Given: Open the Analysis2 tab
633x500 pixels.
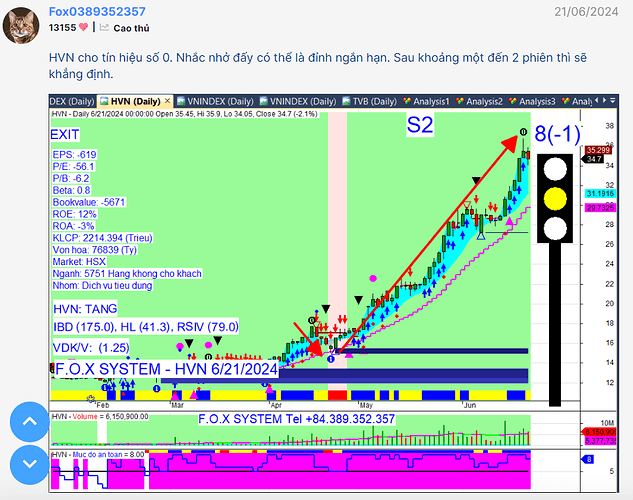Looking at the screenshot, I should coord(480,101).
